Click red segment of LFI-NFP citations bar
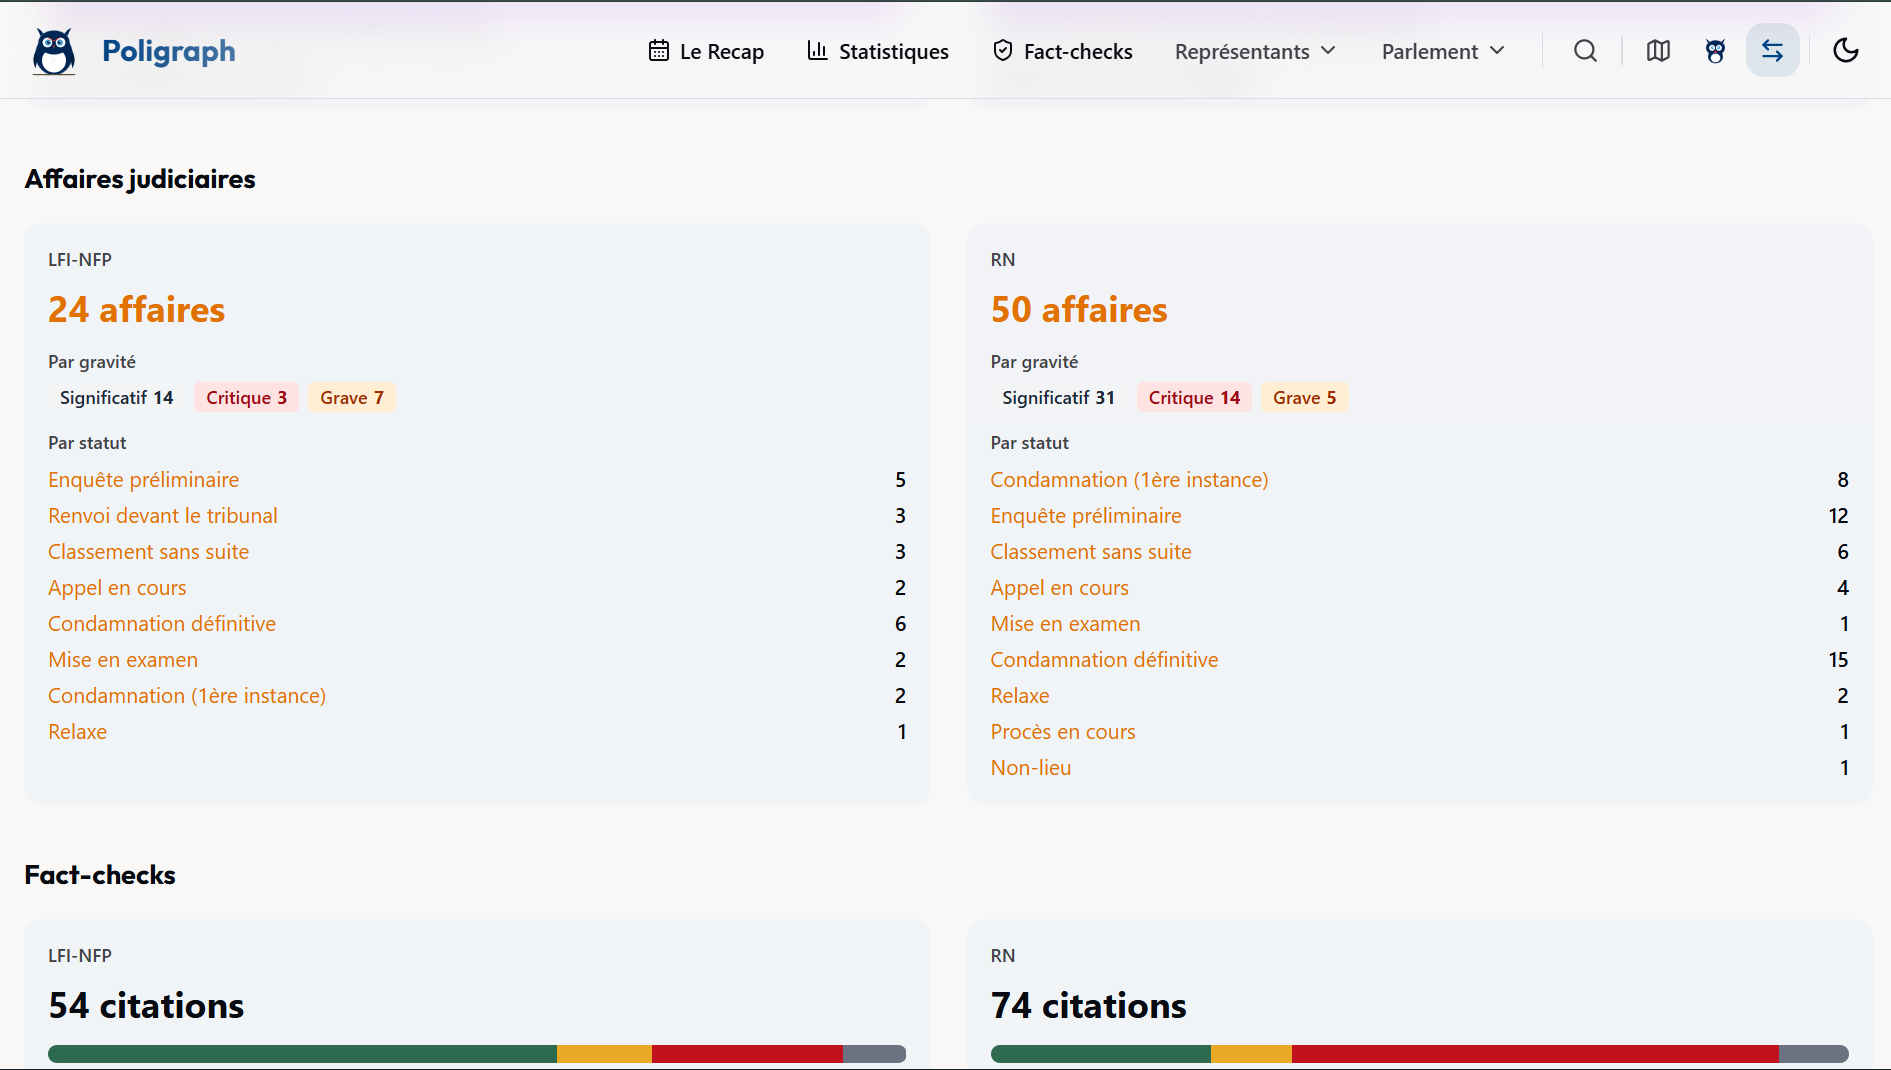Screen dimensions: 1891x1070 746,1054
